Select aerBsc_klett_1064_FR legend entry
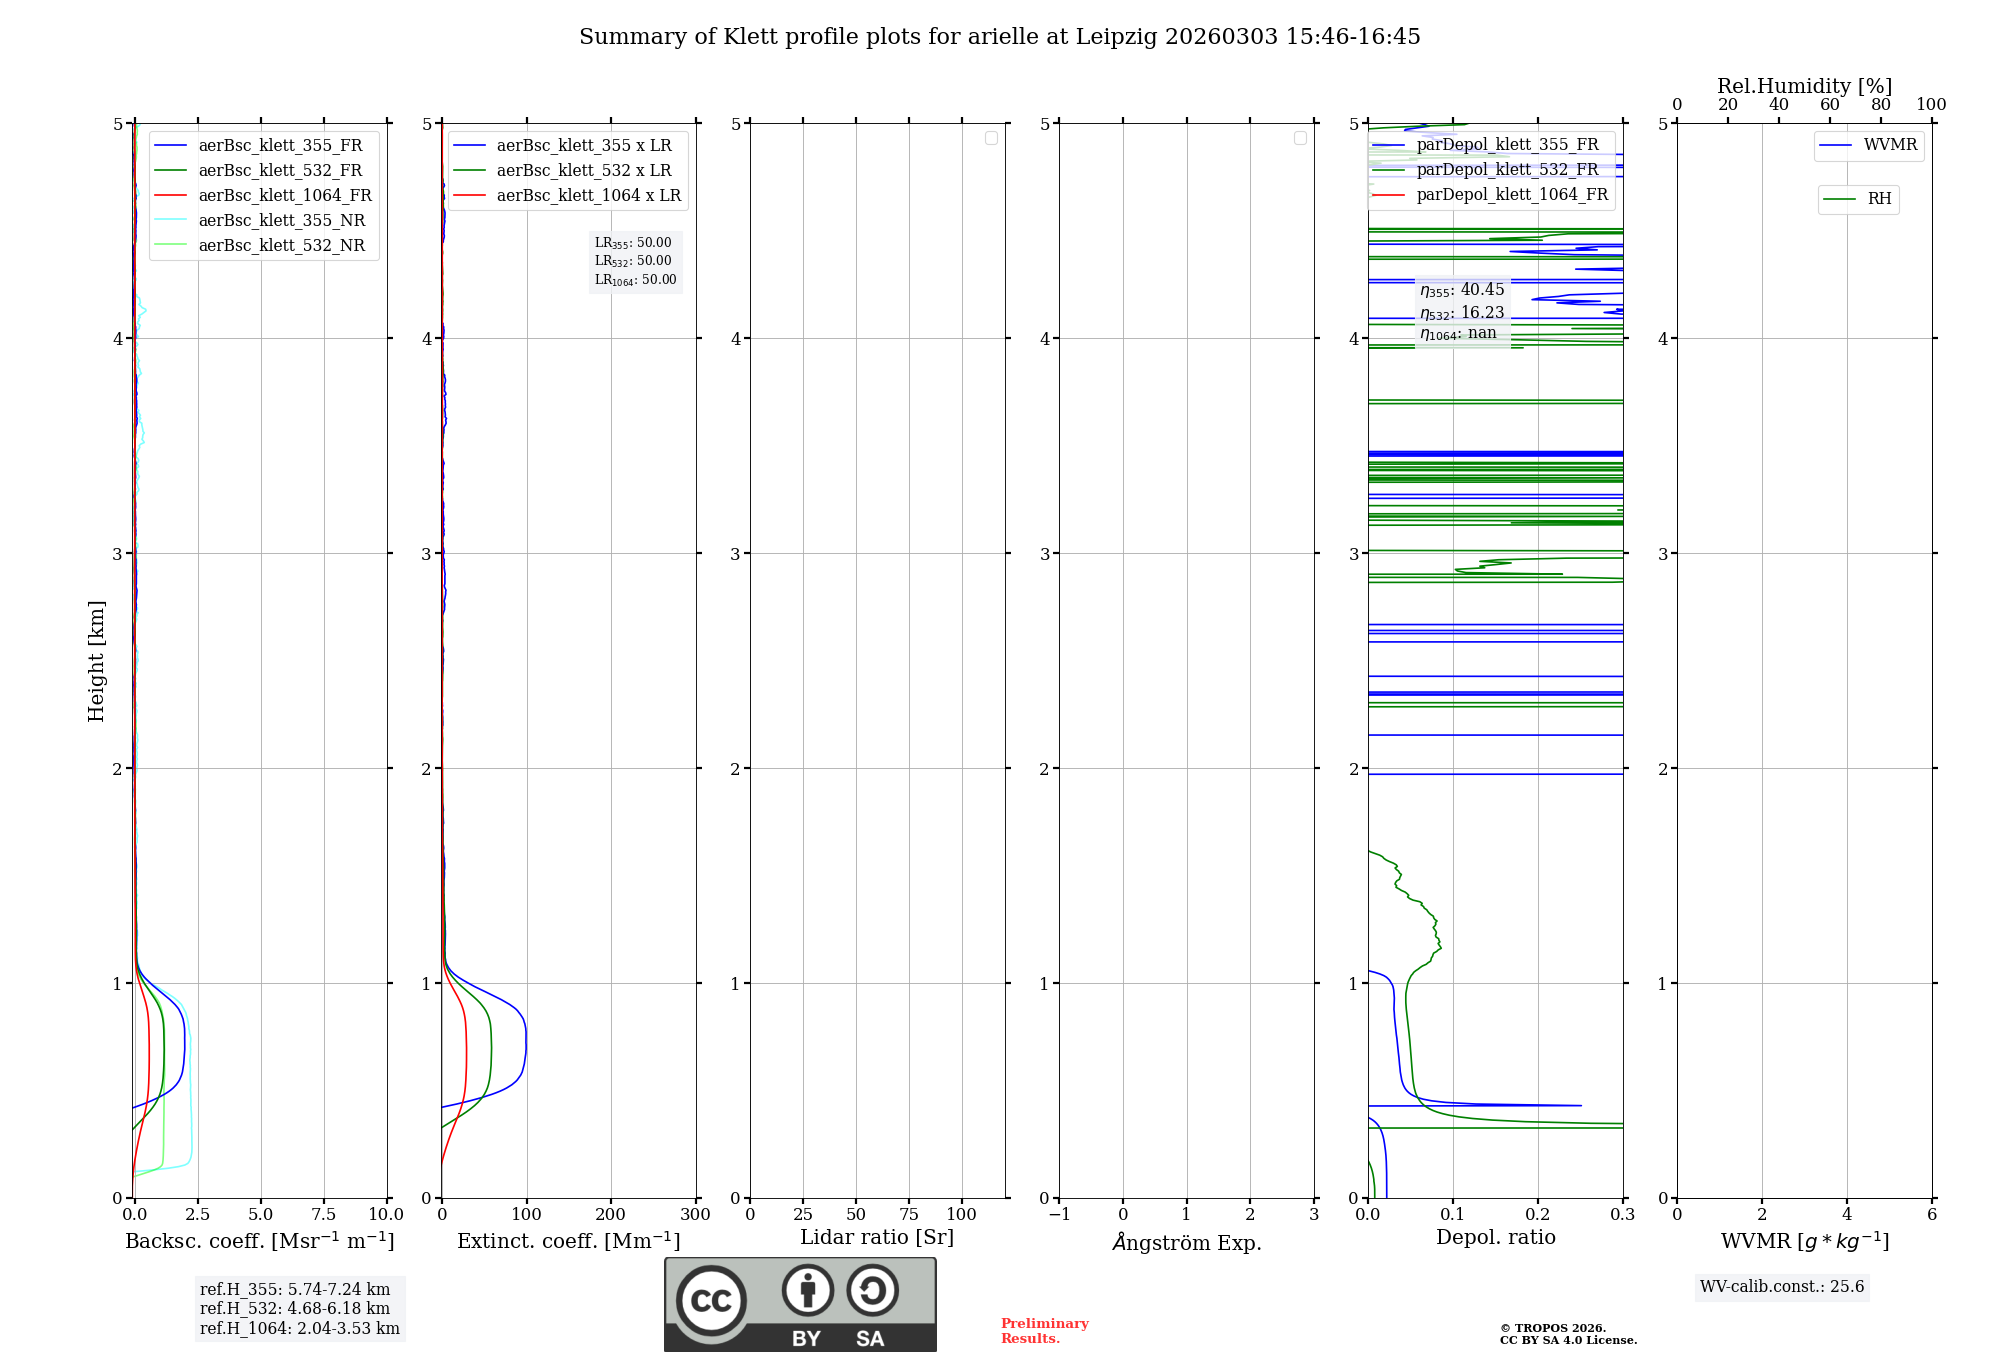Viewport: 2000px width, 1360px height. 284,196
